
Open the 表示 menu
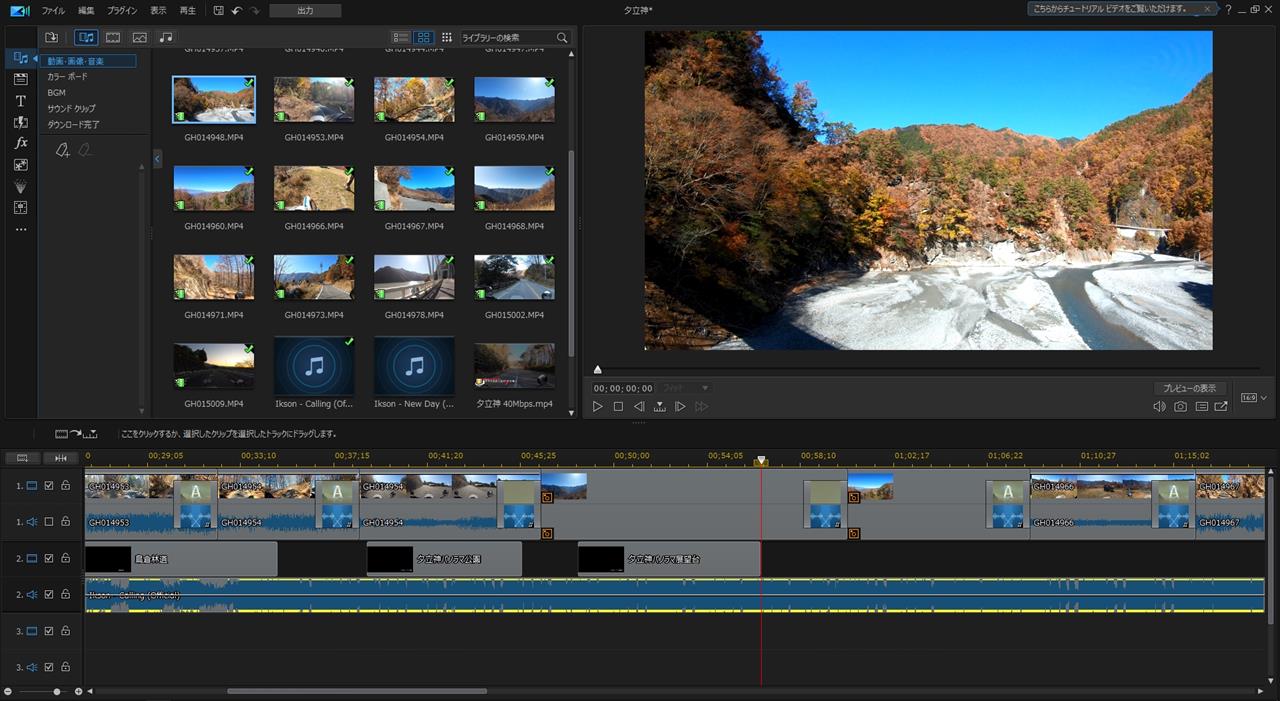coord(158,10)
